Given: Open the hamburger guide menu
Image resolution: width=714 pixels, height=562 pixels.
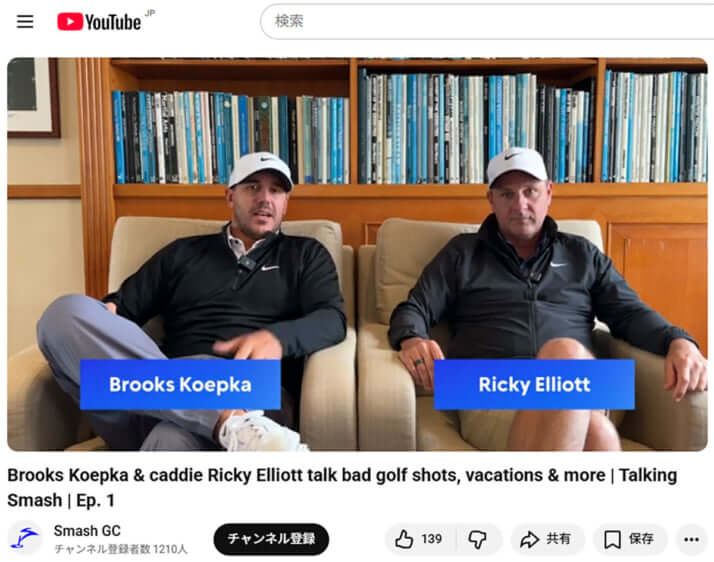Looking at the screenshot, I should point(25,21).
